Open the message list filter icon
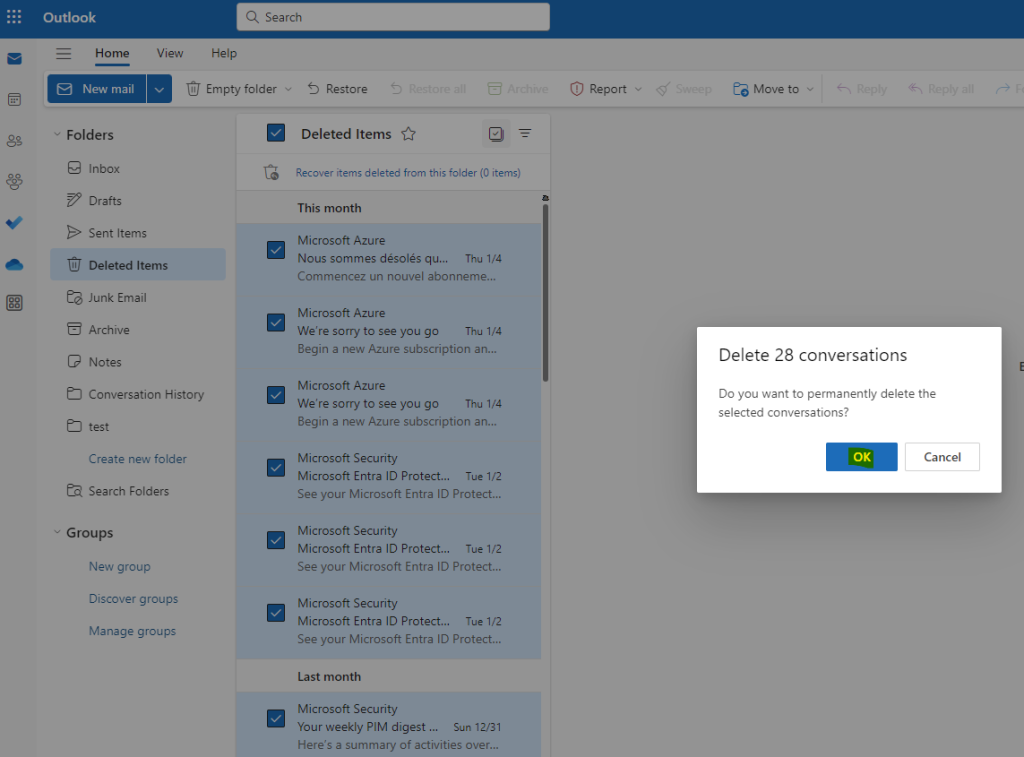Image resolution: width=1024 pixels, height=757 pixels. [x=525, y=133]
